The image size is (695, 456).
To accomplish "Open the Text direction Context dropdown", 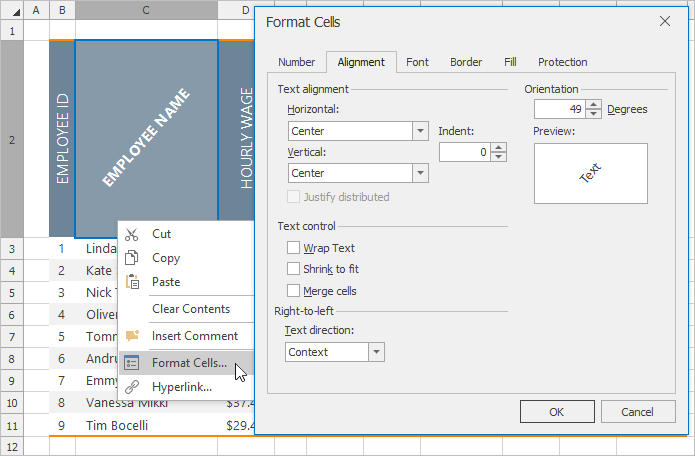I will [x=376, y=352].
